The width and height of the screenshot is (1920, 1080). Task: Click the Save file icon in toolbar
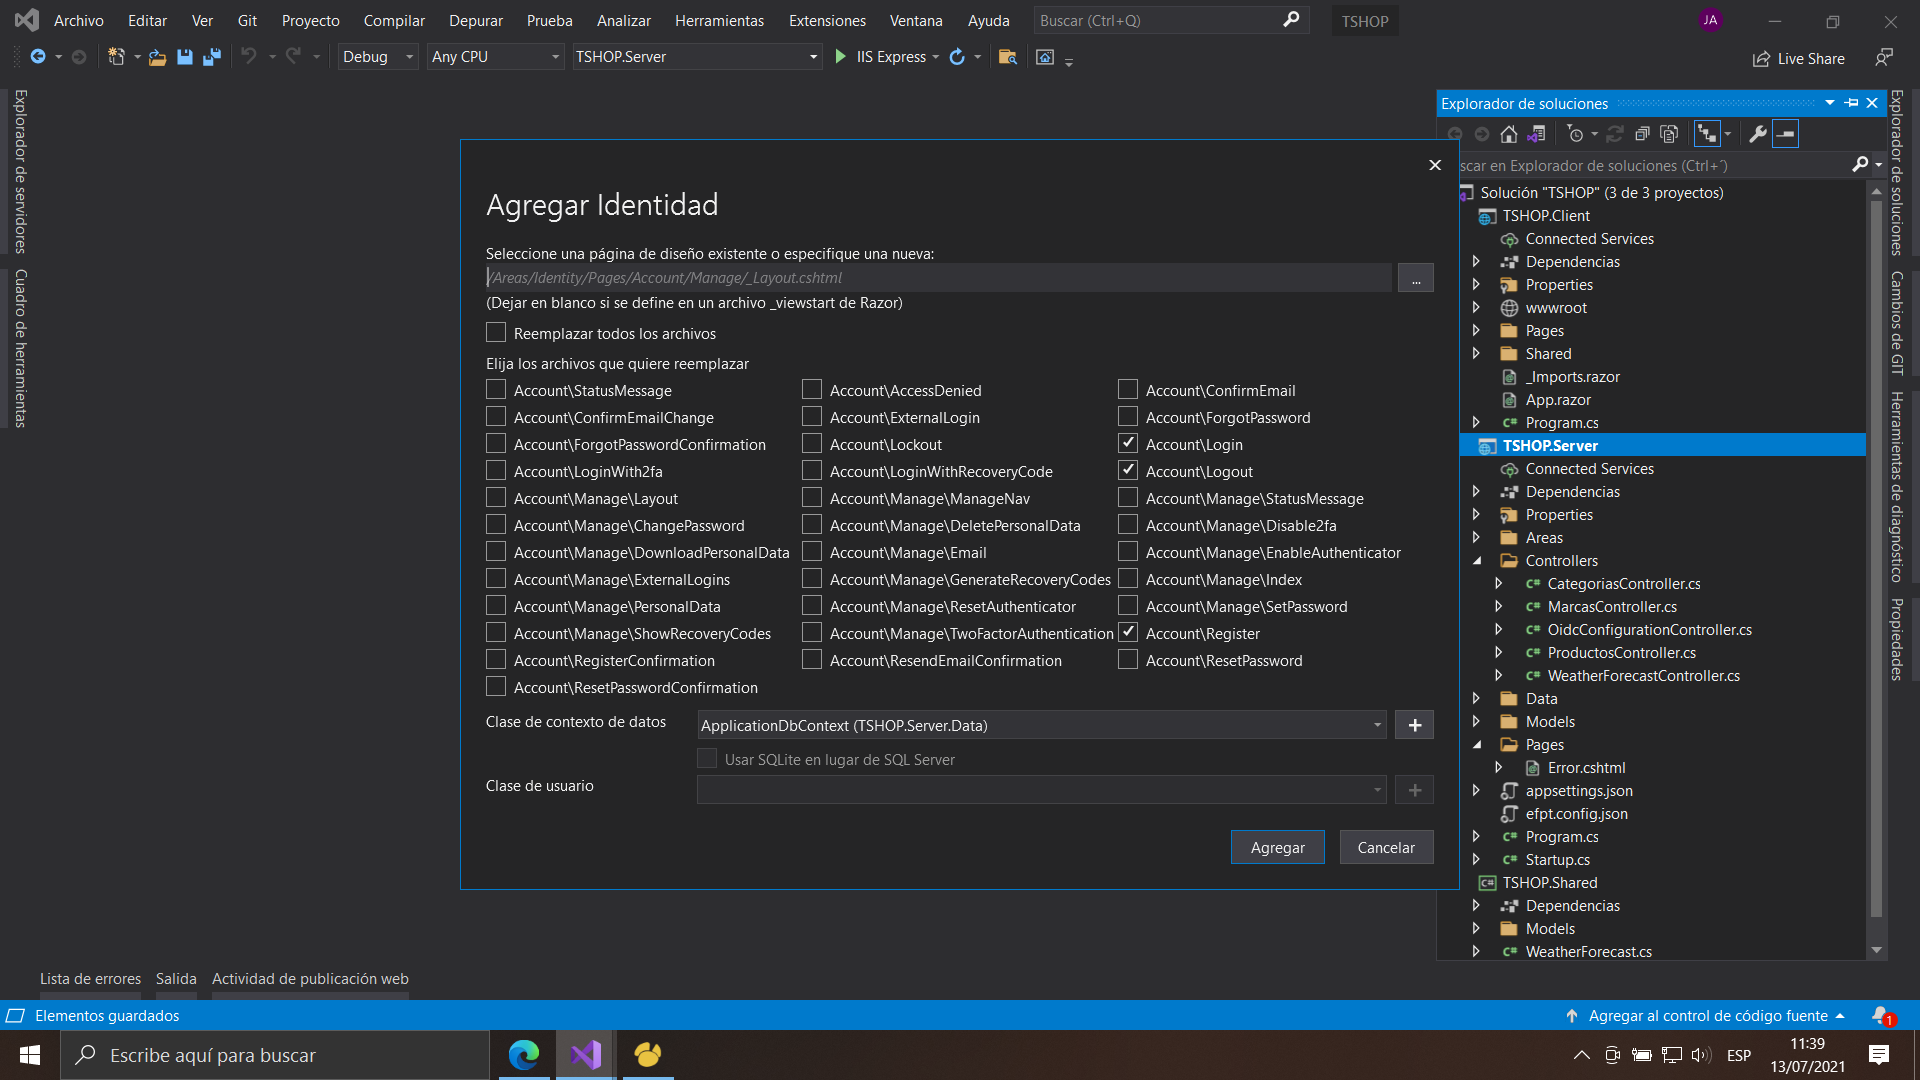185,57
